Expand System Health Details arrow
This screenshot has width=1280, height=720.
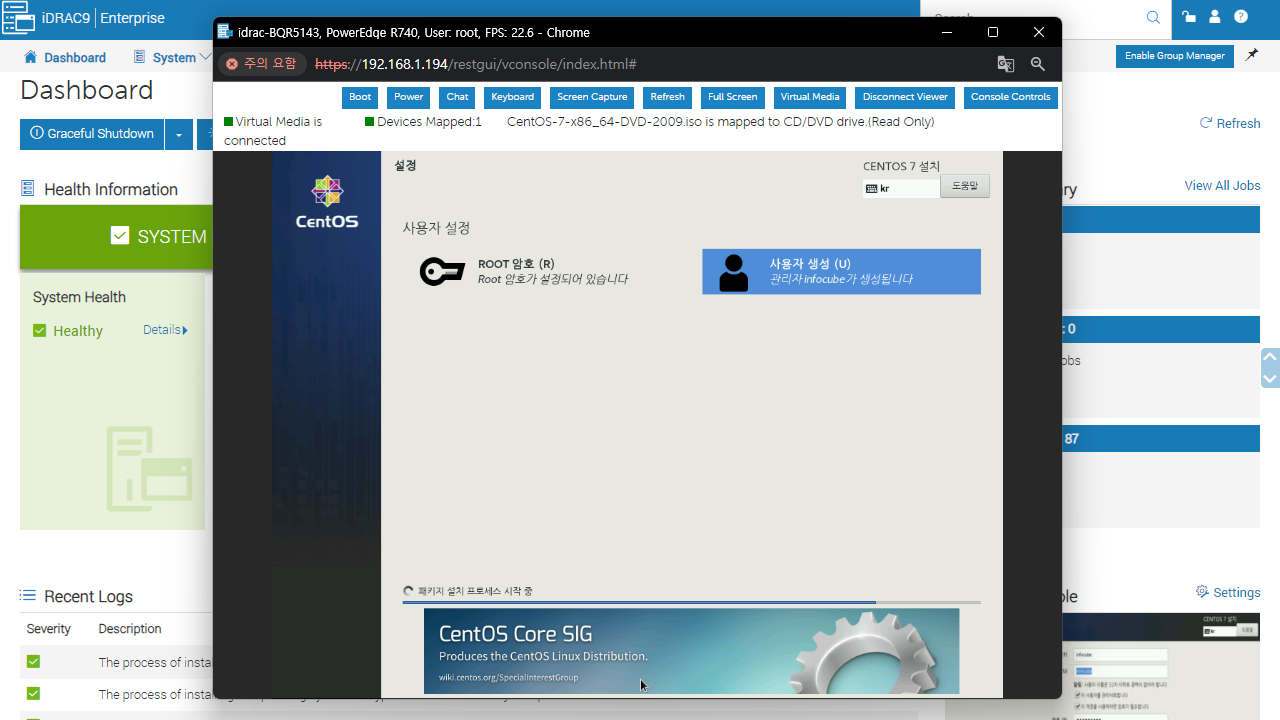coord(185,330)
